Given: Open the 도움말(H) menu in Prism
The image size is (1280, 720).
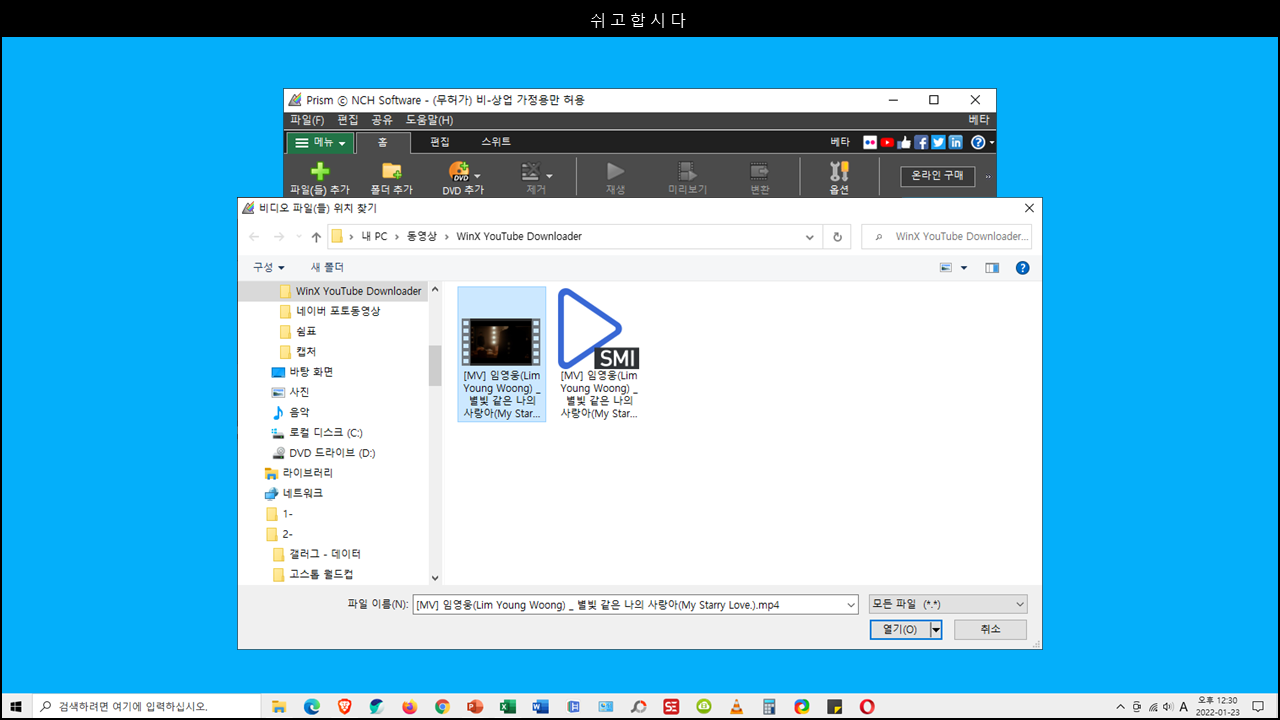Looking at the screenshot, I should 429,120.
